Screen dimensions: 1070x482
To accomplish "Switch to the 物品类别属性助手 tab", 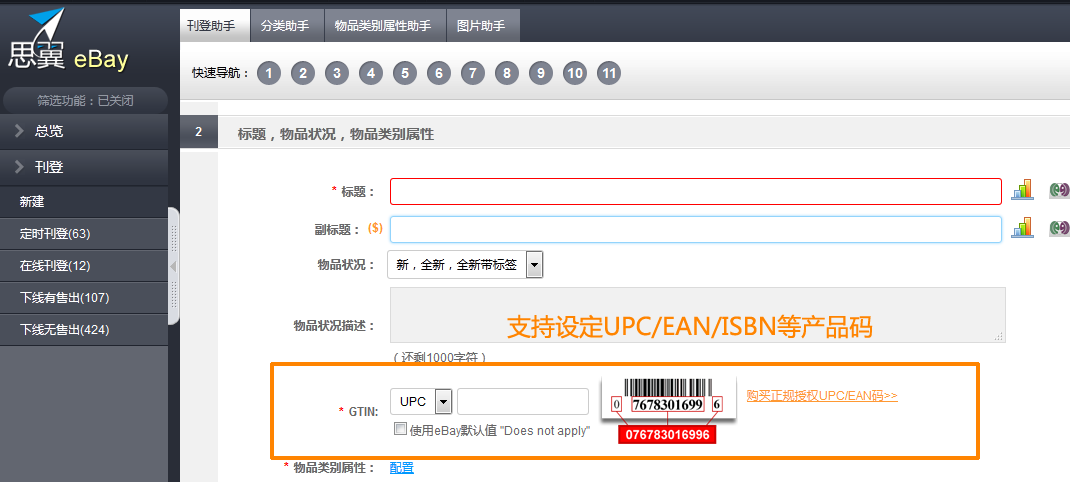I will [x=385, y=26].
